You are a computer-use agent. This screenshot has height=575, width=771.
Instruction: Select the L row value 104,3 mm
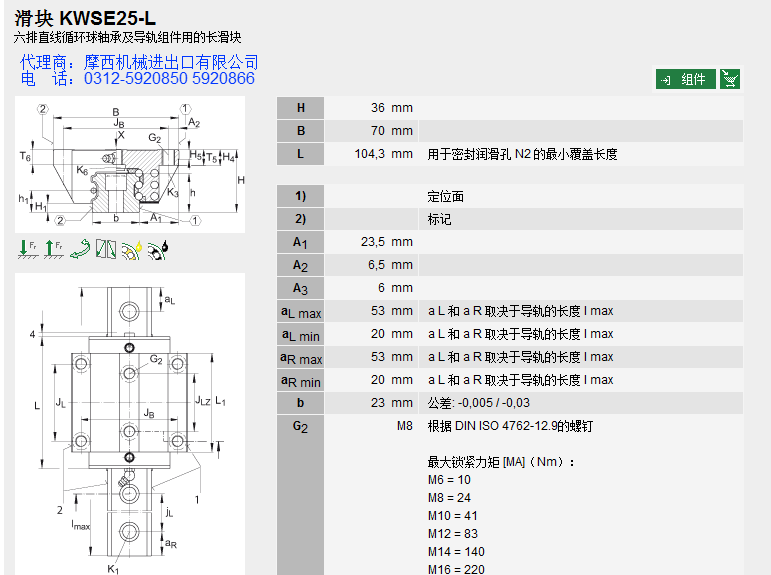(x=383, y=154)
